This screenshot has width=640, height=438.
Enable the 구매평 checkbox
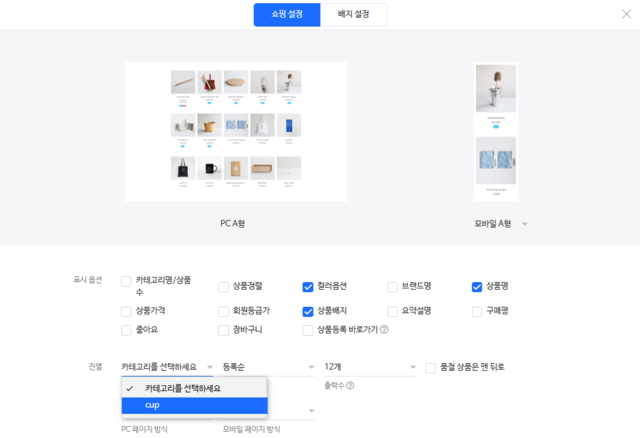[x=477, y=312]
